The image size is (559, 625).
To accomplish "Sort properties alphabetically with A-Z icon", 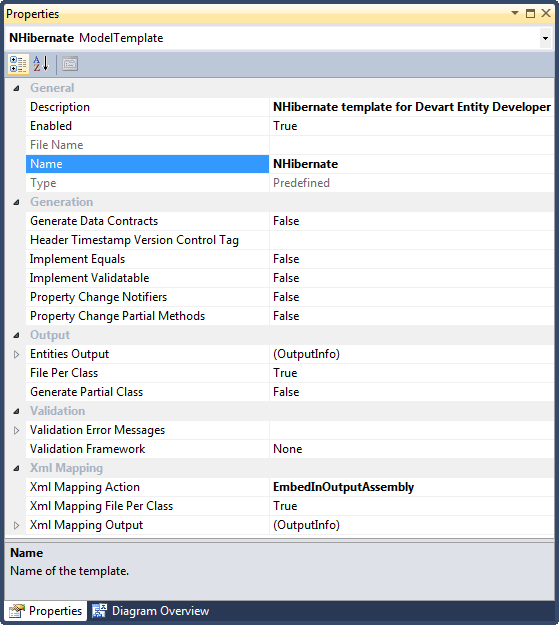I will [41, 64].
